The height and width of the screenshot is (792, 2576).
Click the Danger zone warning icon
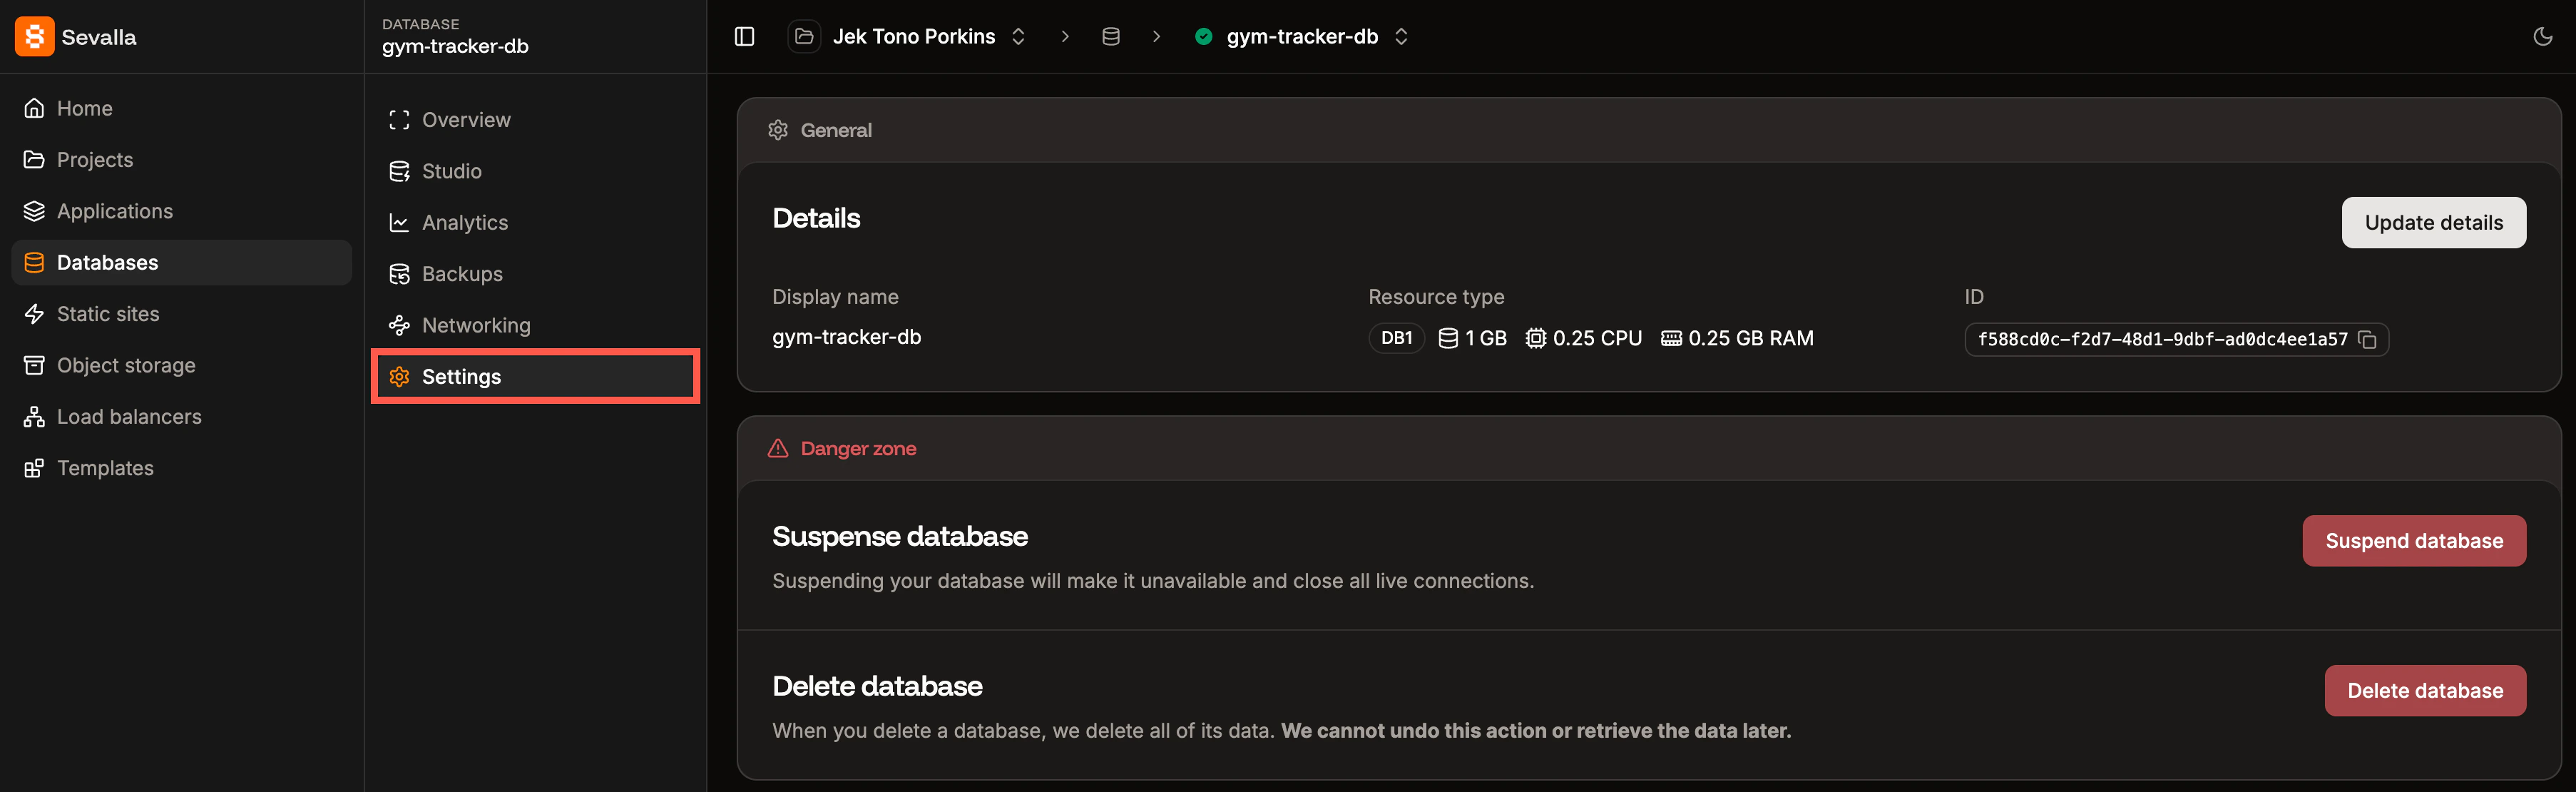[778, 449]
